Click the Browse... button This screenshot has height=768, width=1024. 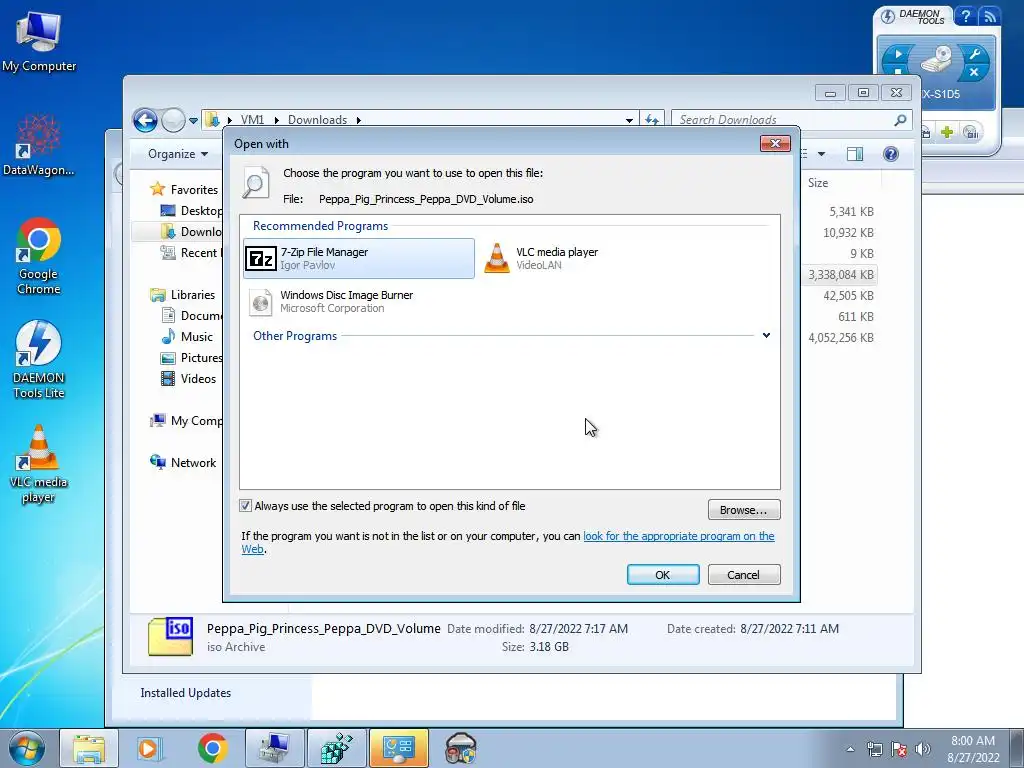coord(744,510)
